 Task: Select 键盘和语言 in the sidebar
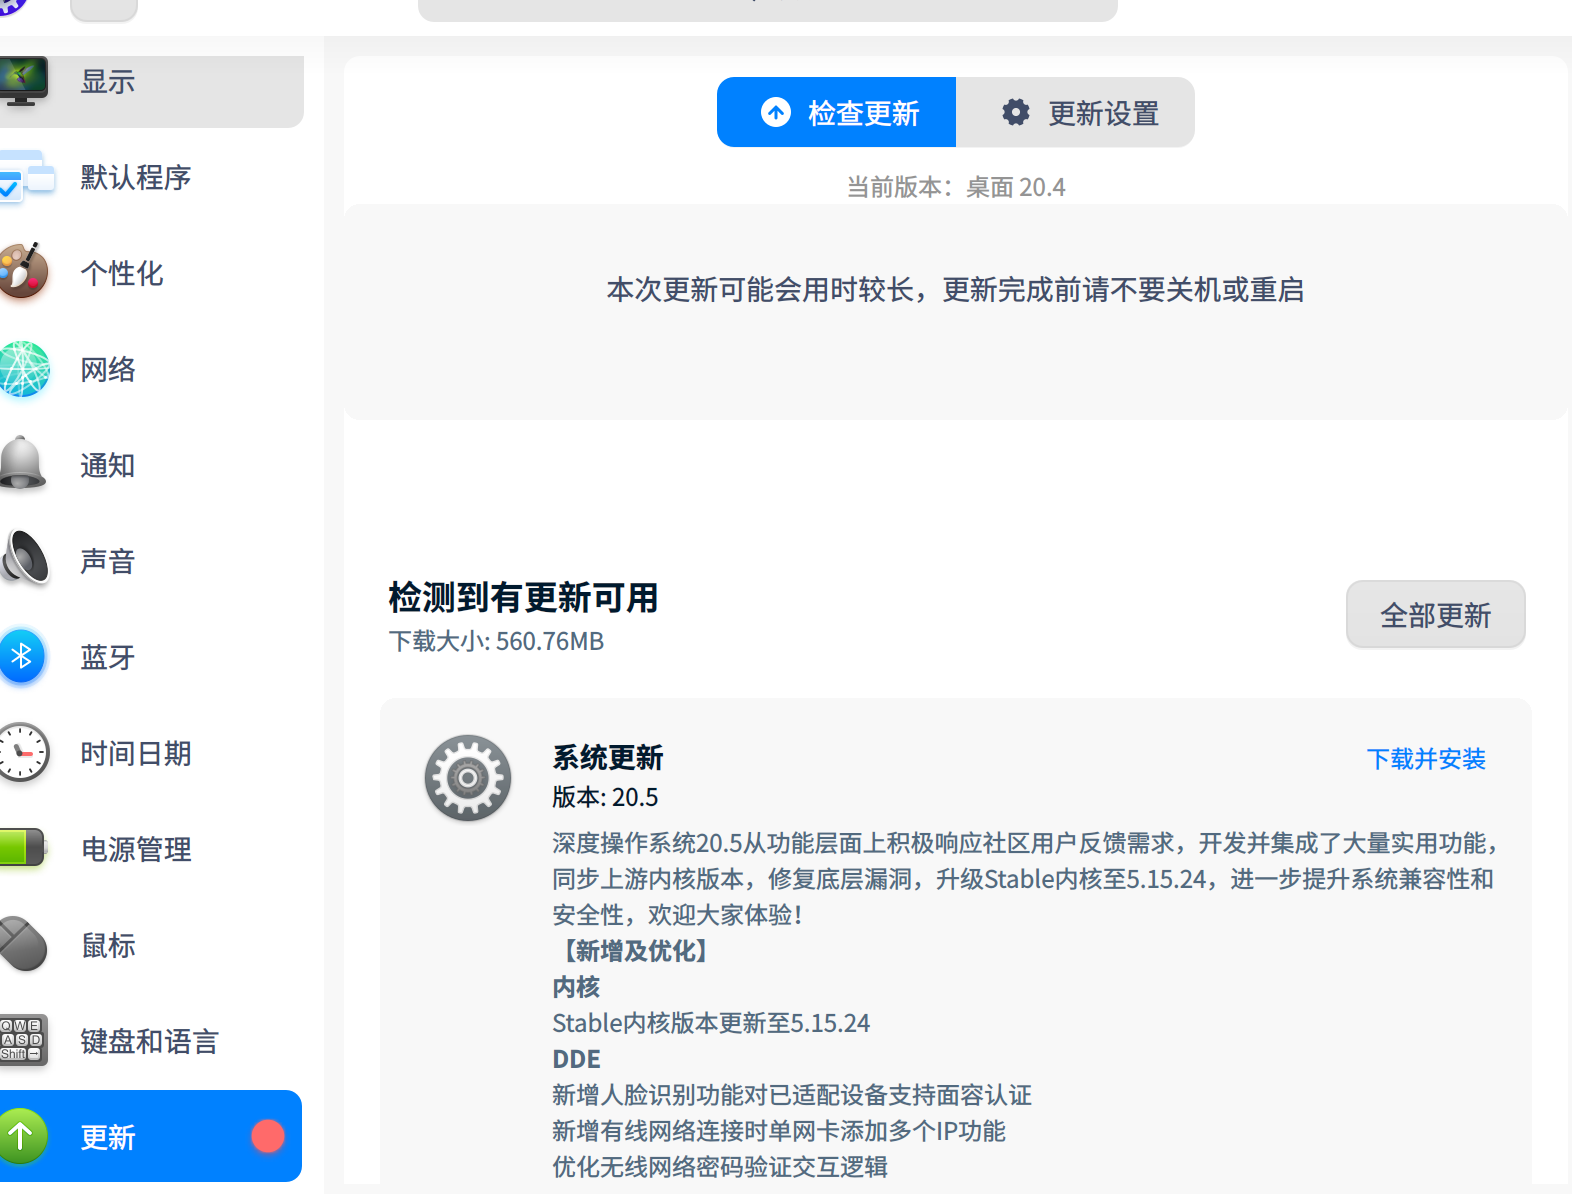pyautogui.click(x=151, y=1042)
